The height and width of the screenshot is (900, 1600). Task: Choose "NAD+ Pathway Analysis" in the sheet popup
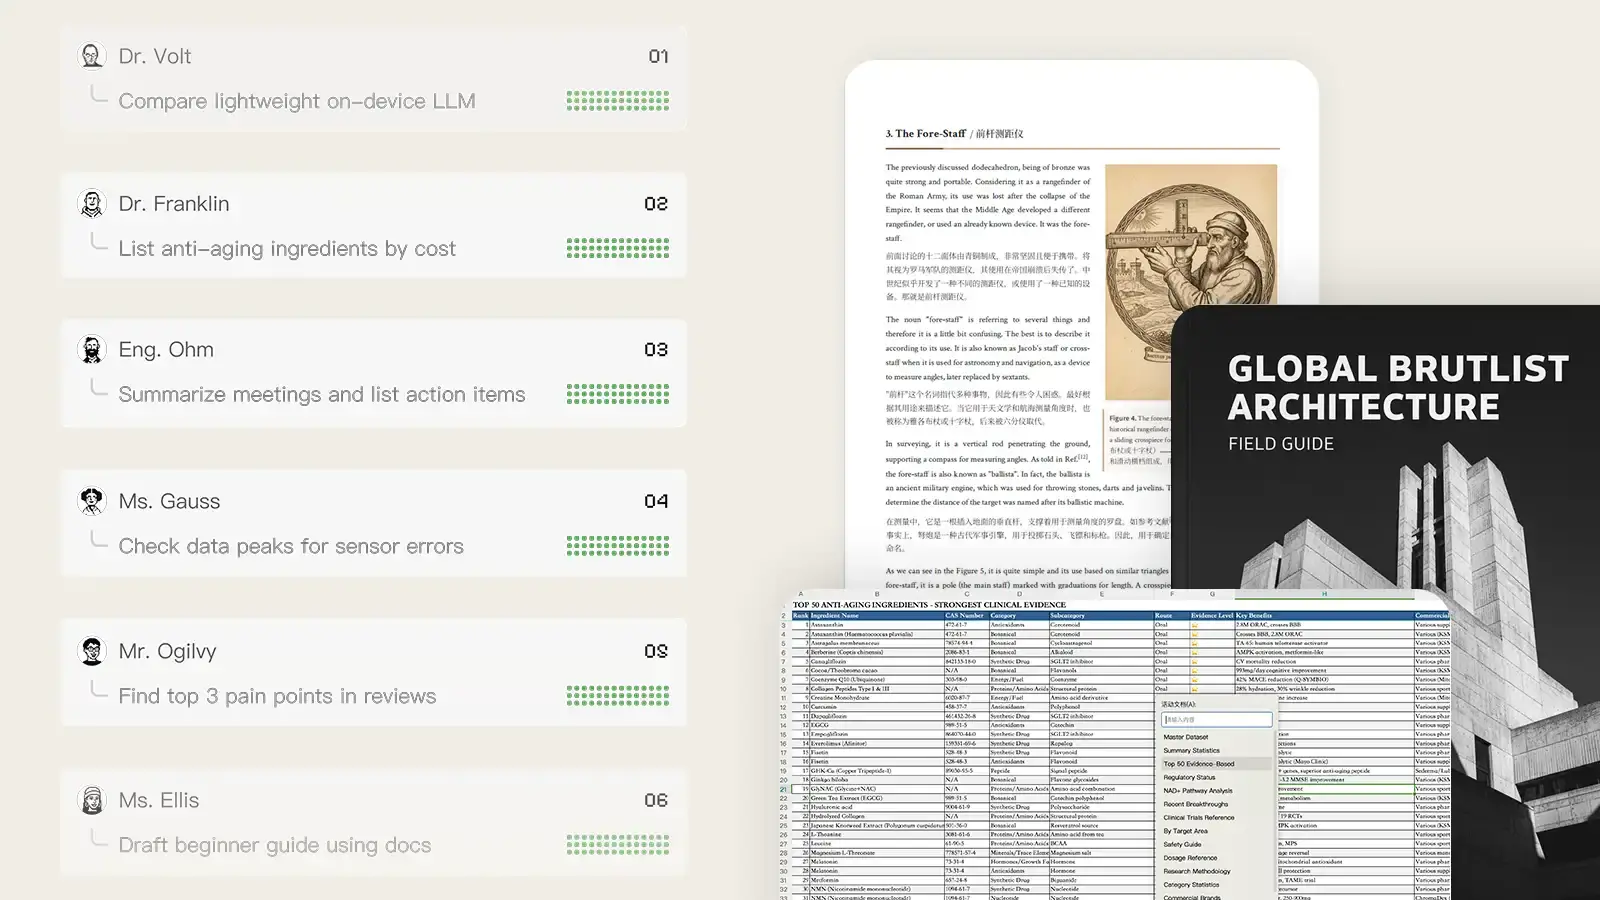tap(1200, 790)
